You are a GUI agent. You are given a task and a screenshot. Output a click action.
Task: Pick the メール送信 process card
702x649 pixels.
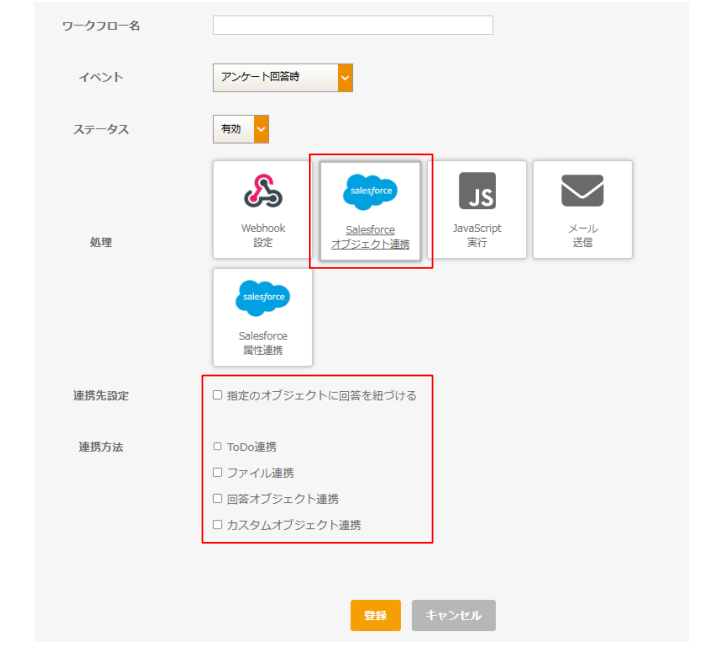point(582,209)
